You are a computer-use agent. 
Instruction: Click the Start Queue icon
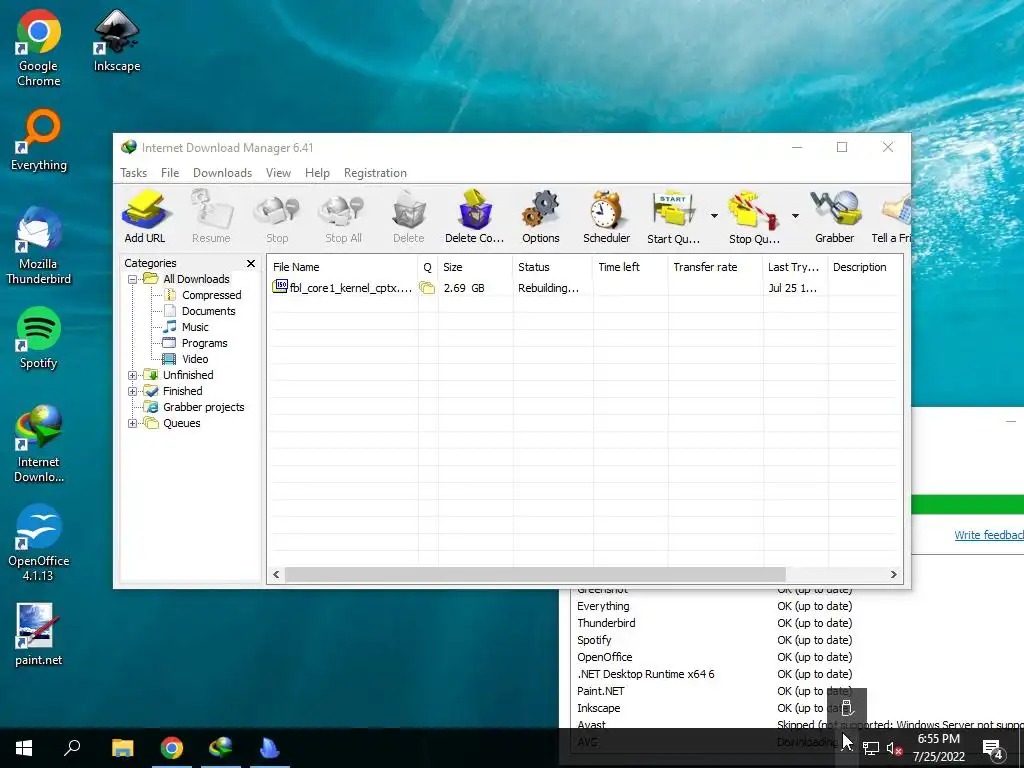click(673, 217)
